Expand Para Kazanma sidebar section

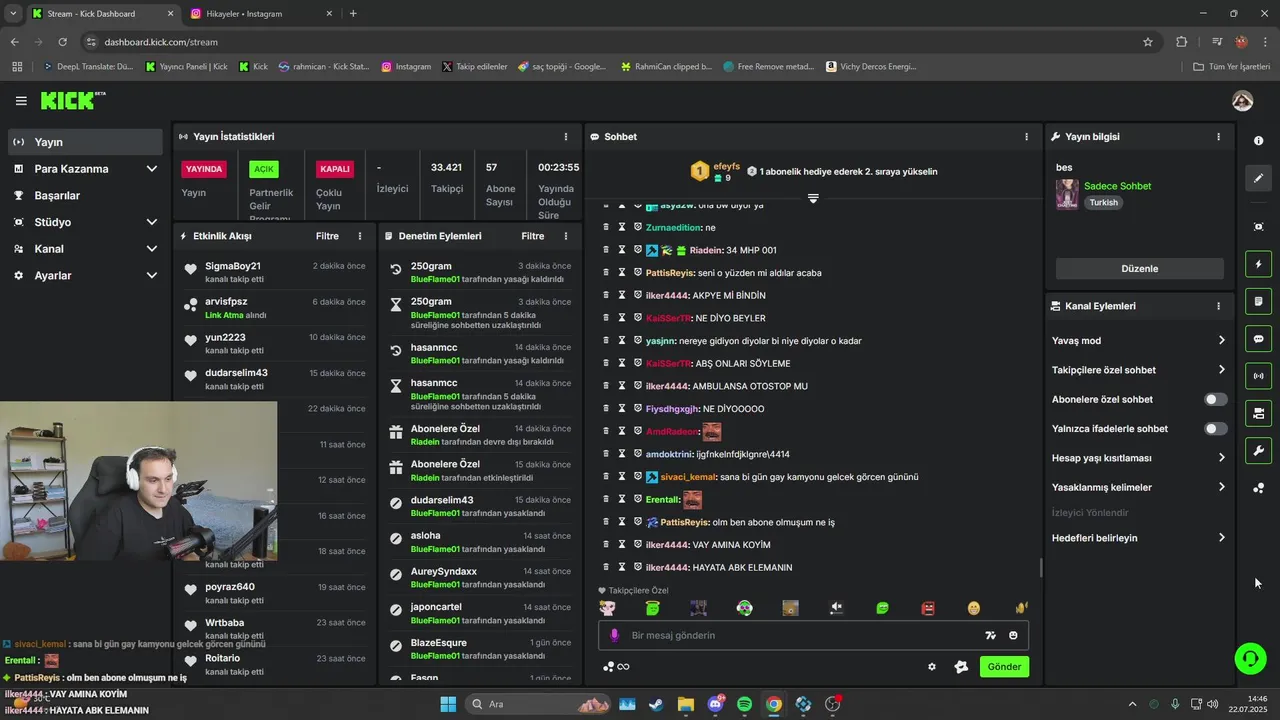(x=85, y=169)
